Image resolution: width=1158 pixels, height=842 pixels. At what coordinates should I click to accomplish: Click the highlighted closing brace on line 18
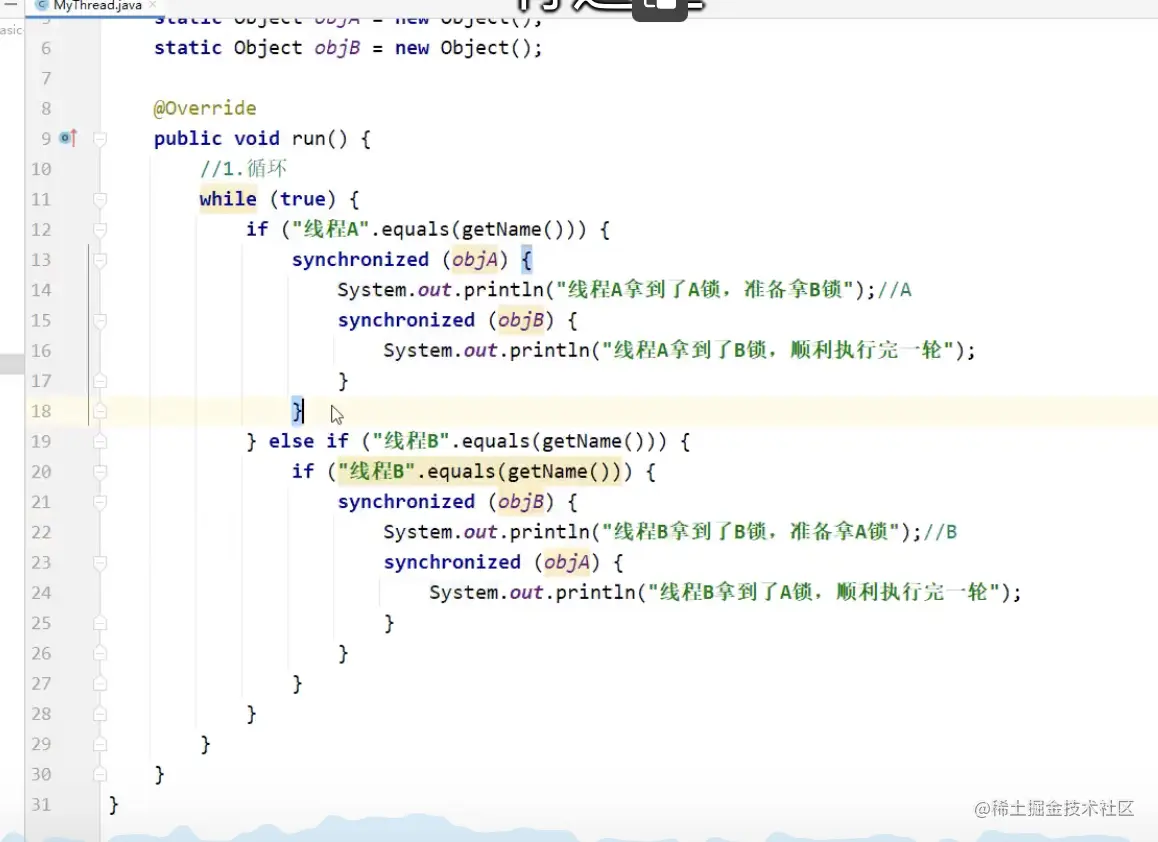tap(297, 411)
